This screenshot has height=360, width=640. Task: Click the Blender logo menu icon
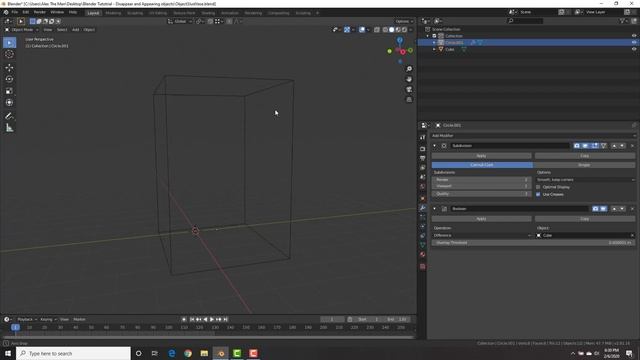tap(6, 12)
